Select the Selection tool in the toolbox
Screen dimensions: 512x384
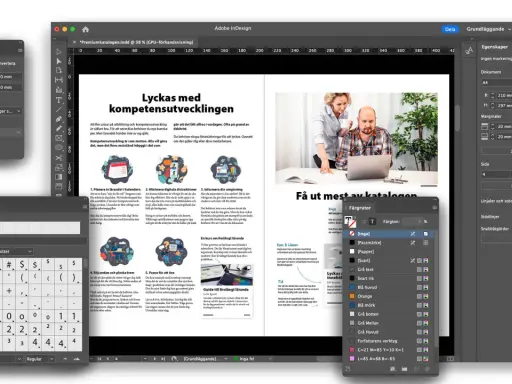pyautogui.click(x=59, y=52)
